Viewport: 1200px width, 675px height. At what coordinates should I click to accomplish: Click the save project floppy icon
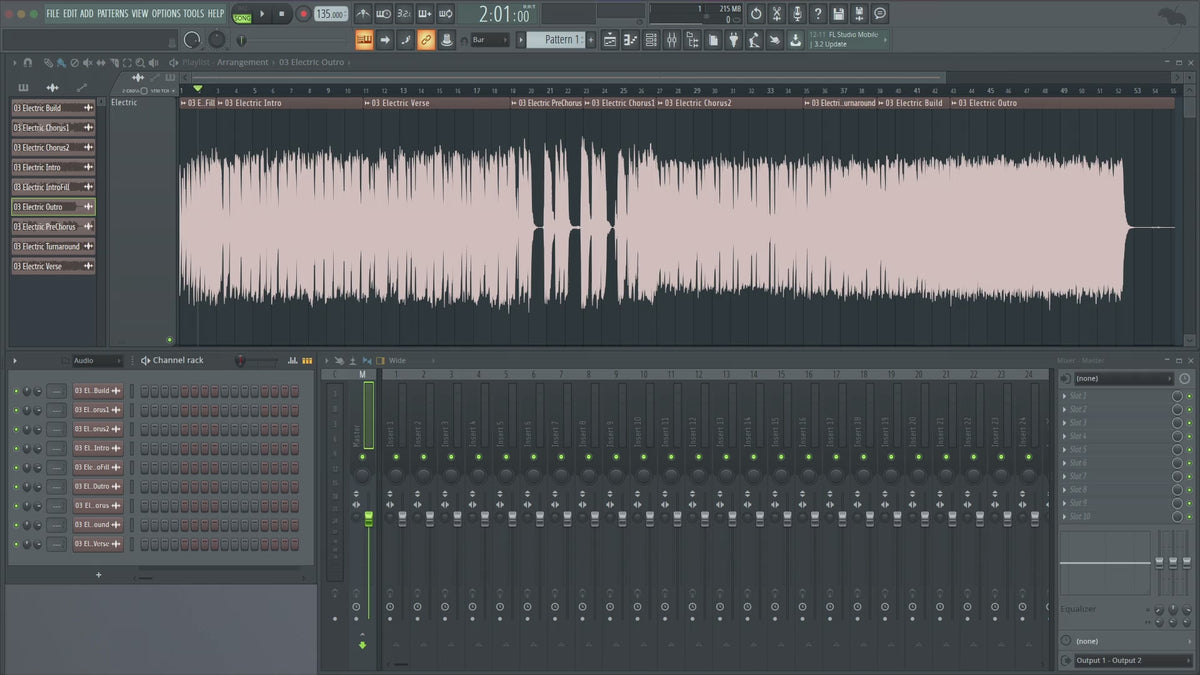point(838,14)
